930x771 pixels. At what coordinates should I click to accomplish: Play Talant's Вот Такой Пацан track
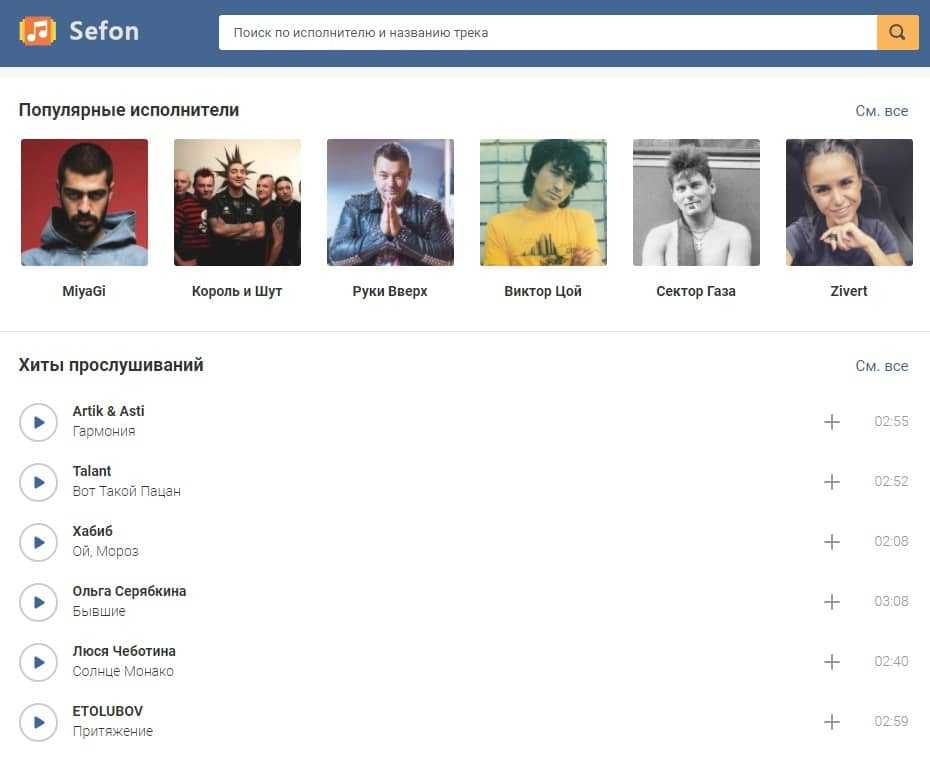[x=39, y=482]
